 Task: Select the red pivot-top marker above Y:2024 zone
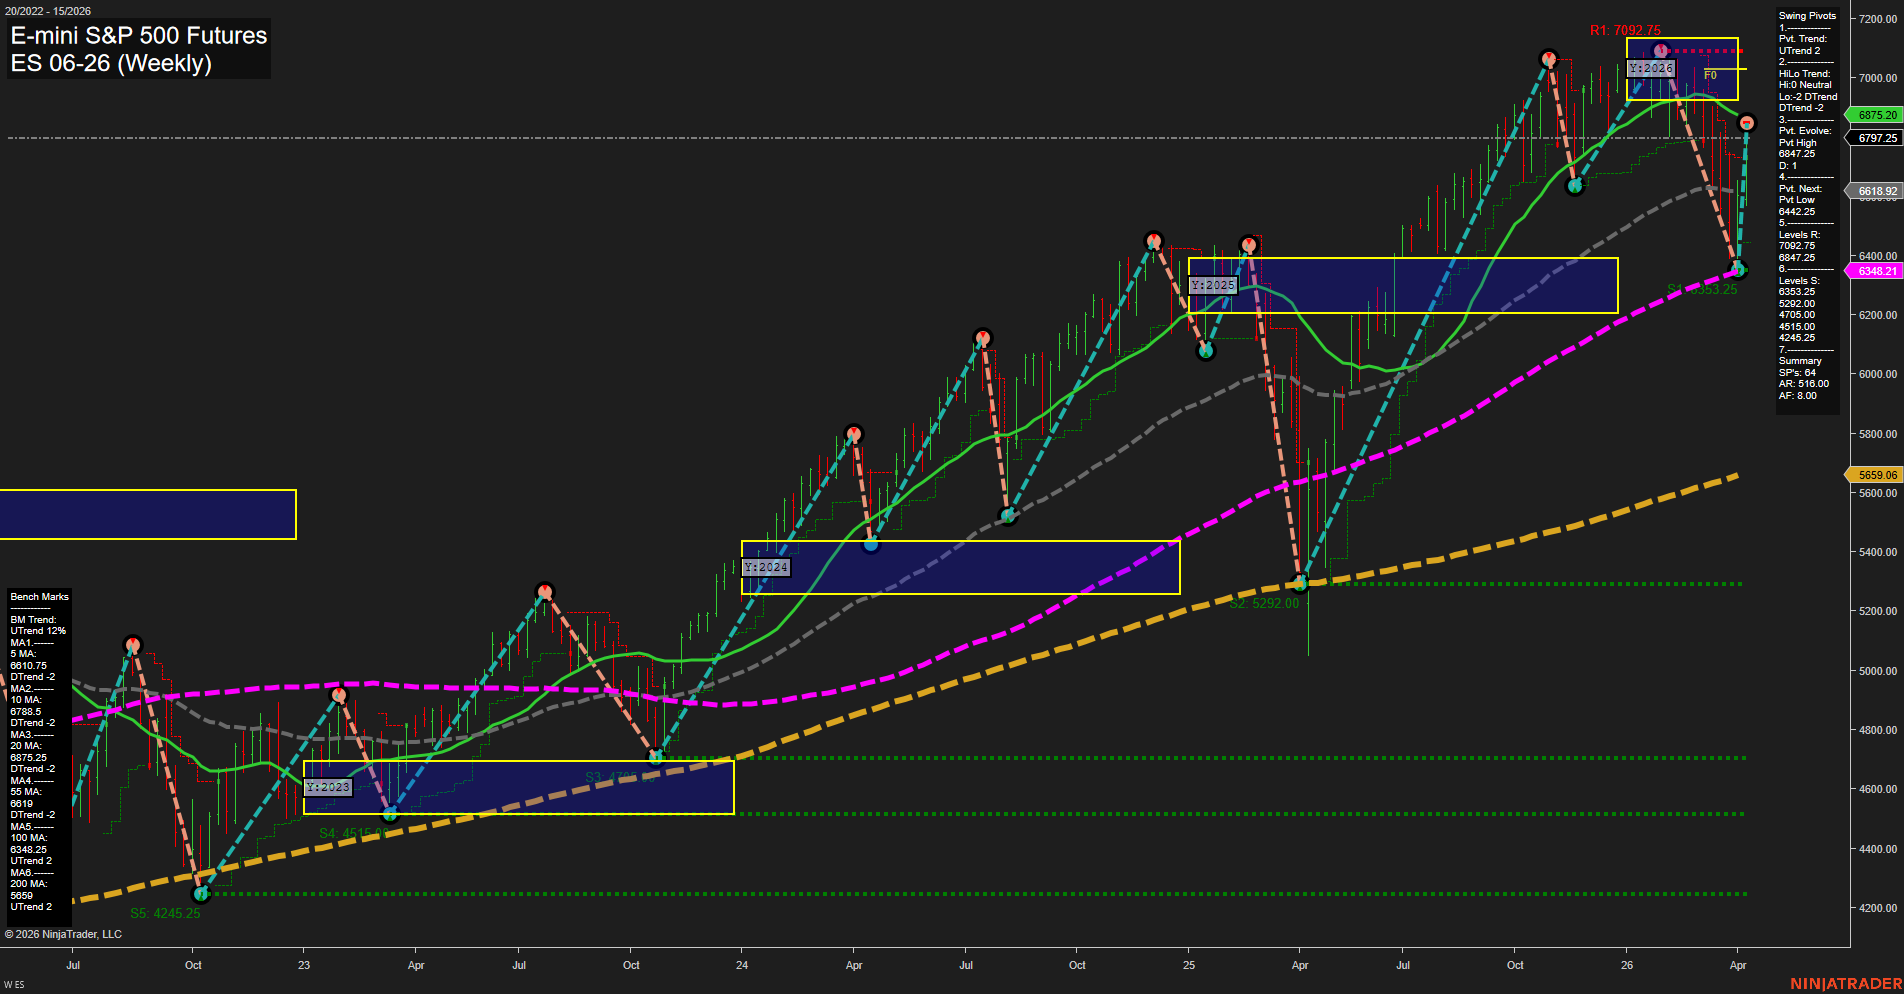[855, 433]
